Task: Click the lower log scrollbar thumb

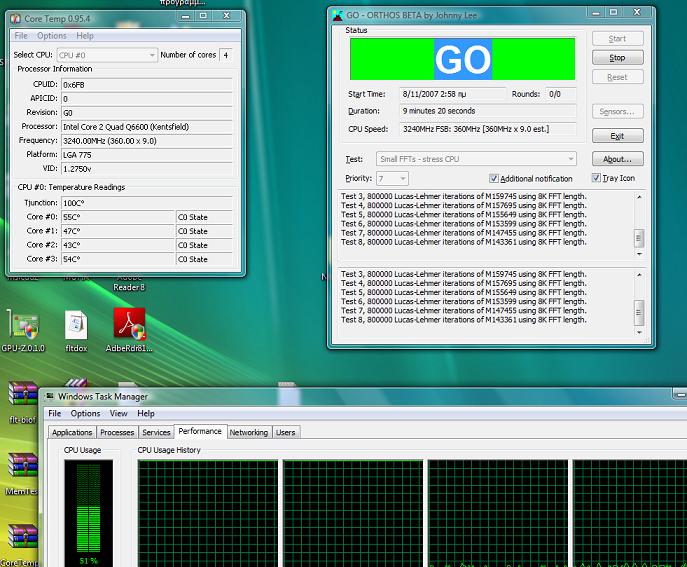Action: point(639,312)
